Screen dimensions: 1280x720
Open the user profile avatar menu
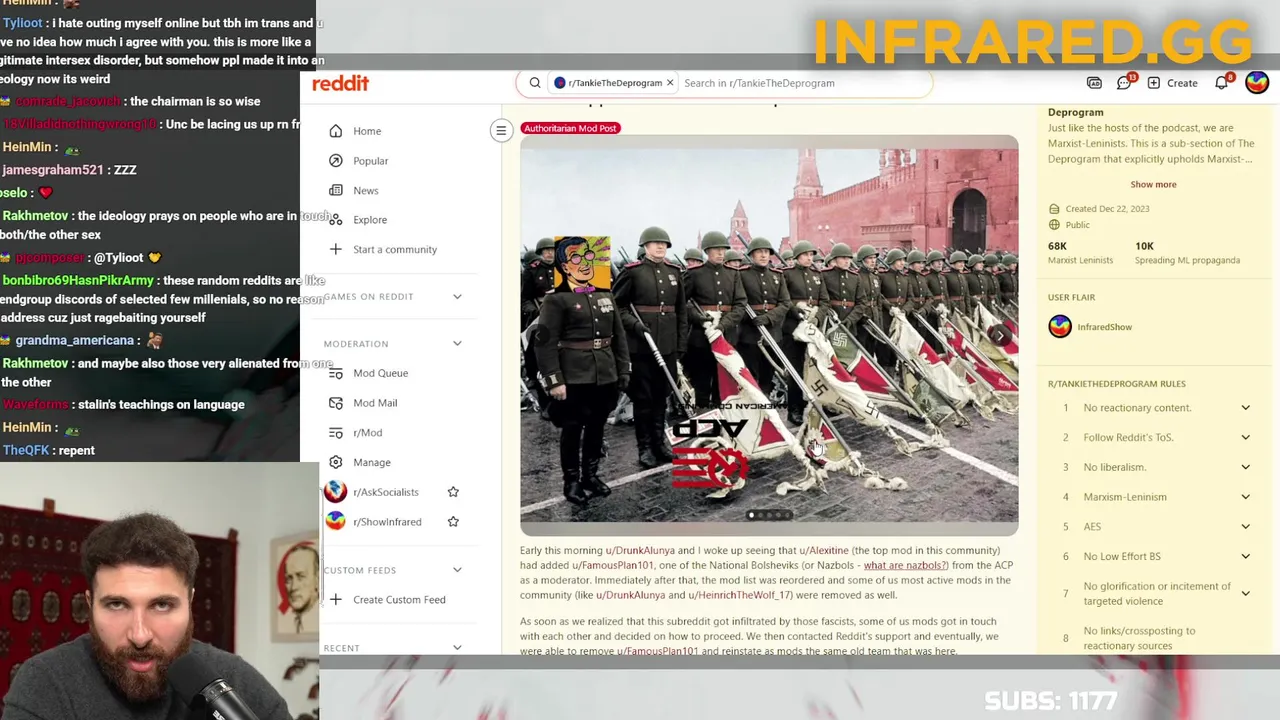[1257, 83]
